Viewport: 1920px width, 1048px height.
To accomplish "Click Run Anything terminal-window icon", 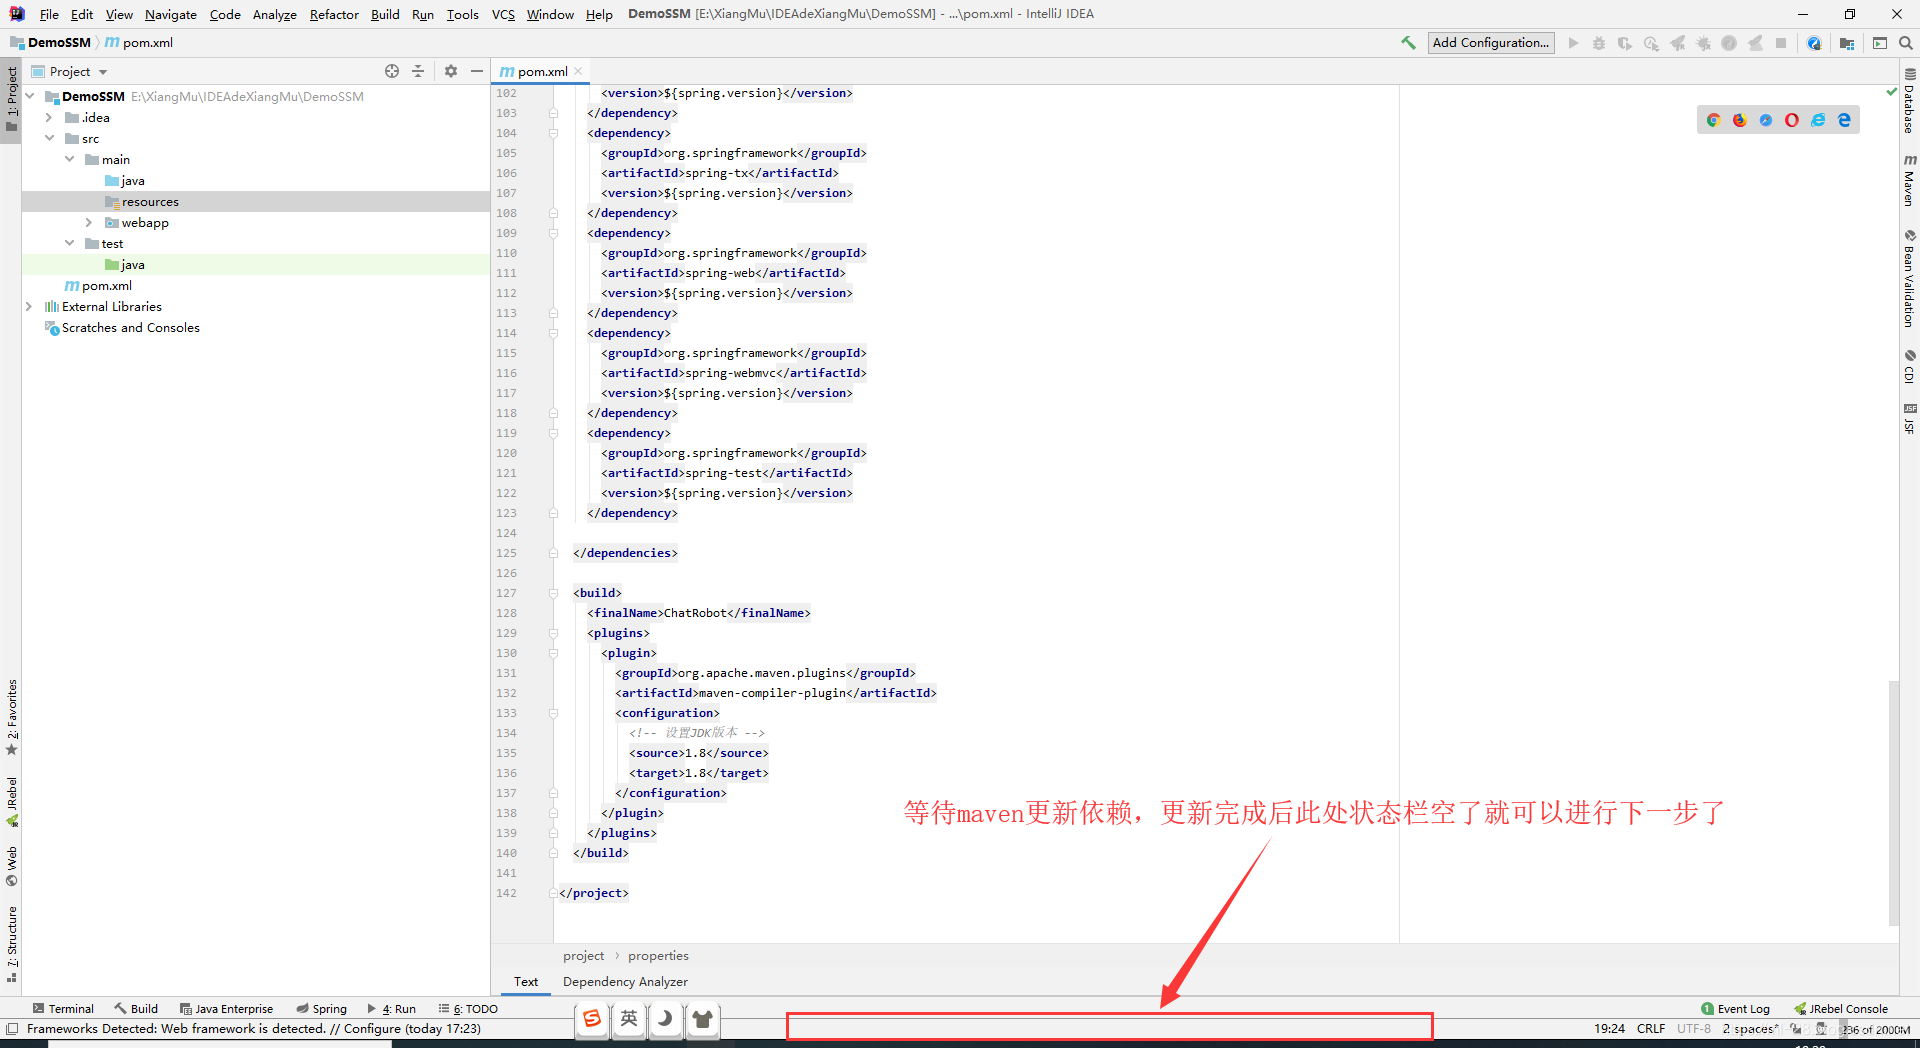I will 1880,43.
